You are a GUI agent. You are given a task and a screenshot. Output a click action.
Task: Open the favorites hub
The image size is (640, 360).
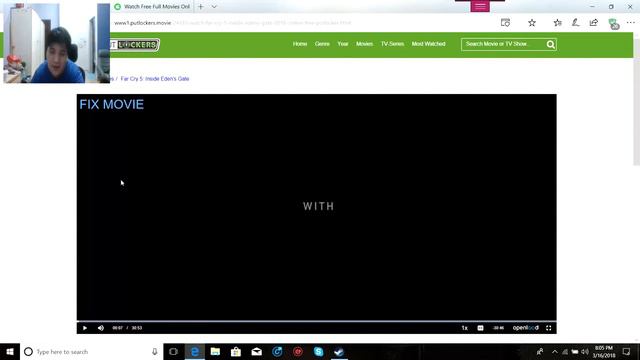(x=558, y=23)
